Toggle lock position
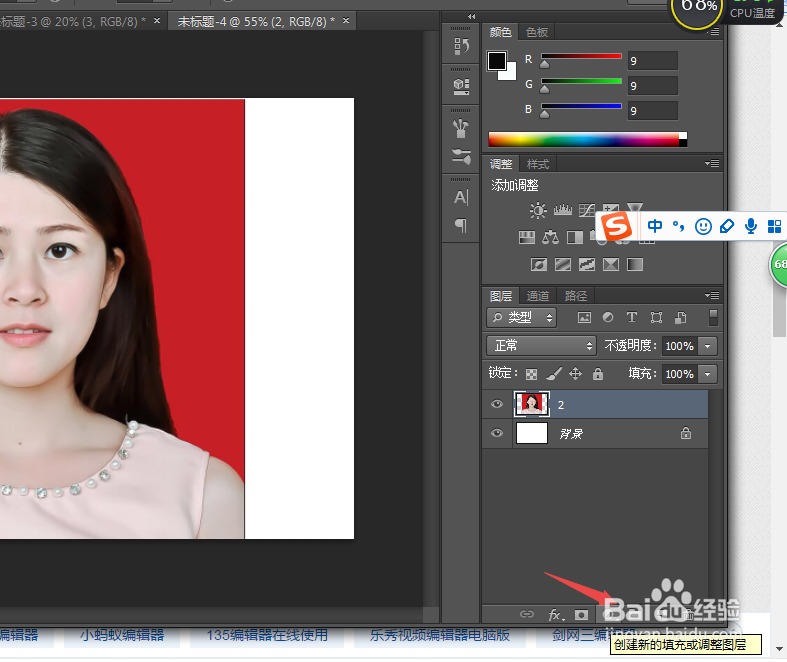 [575, 373]
